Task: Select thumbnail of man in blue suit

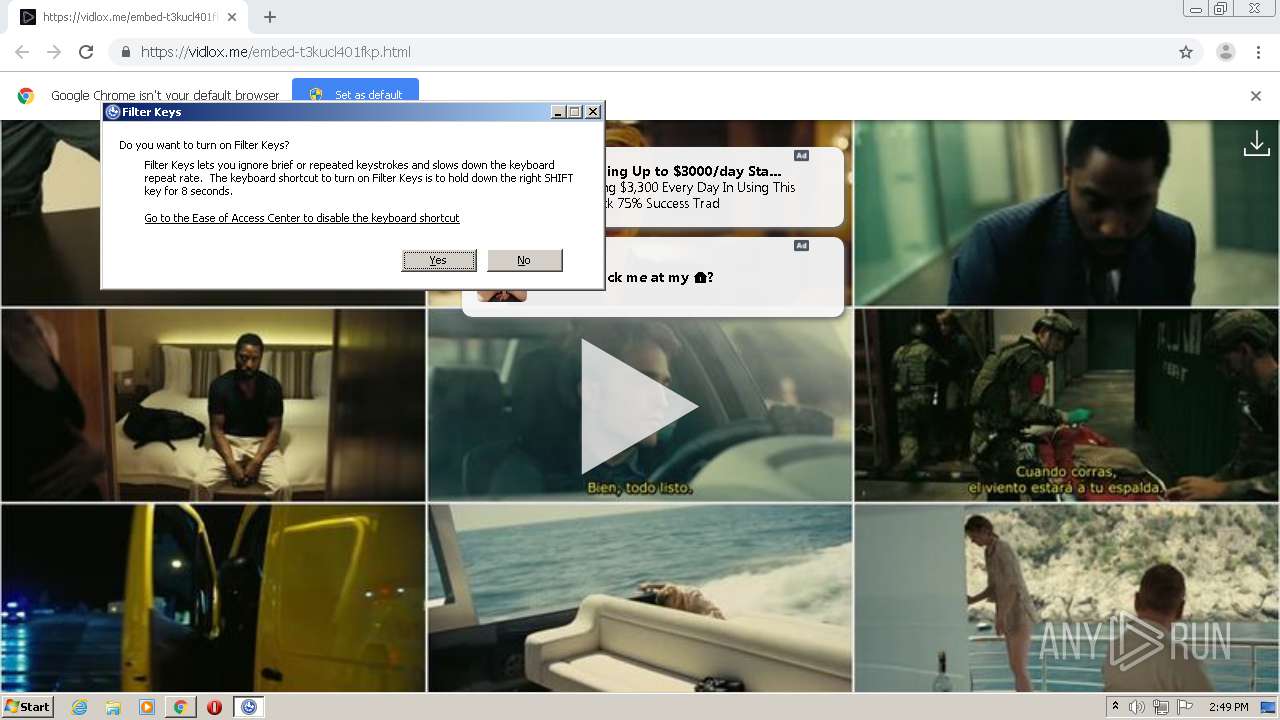Action: pos(1066,213)
